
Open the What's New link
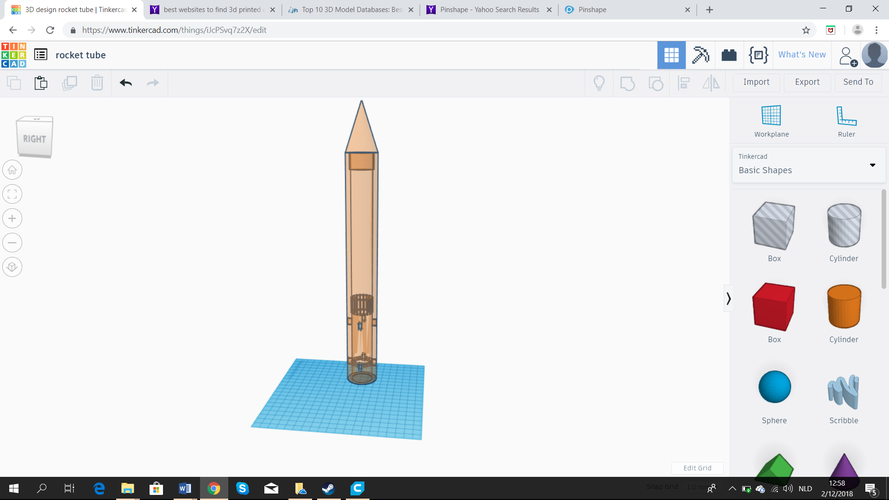click(x=802, y=54)
